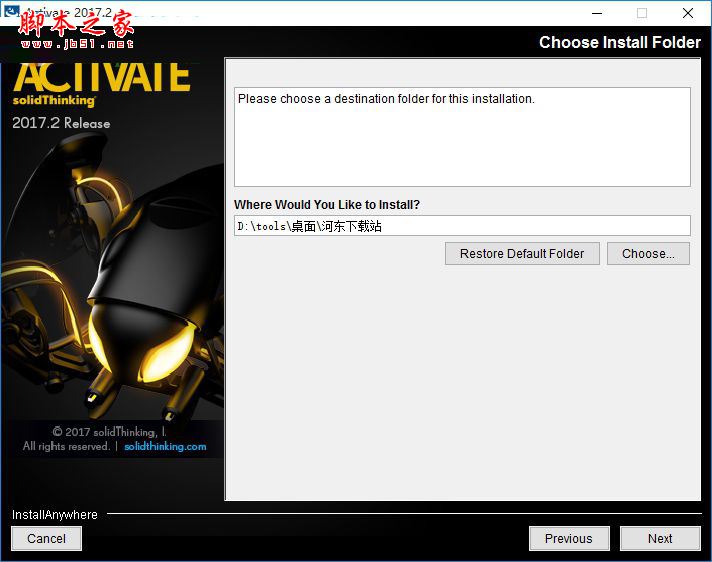Click the 'Where Would You Like to Install?' label
The image size is (712, 562).
[x=327, y=205]
